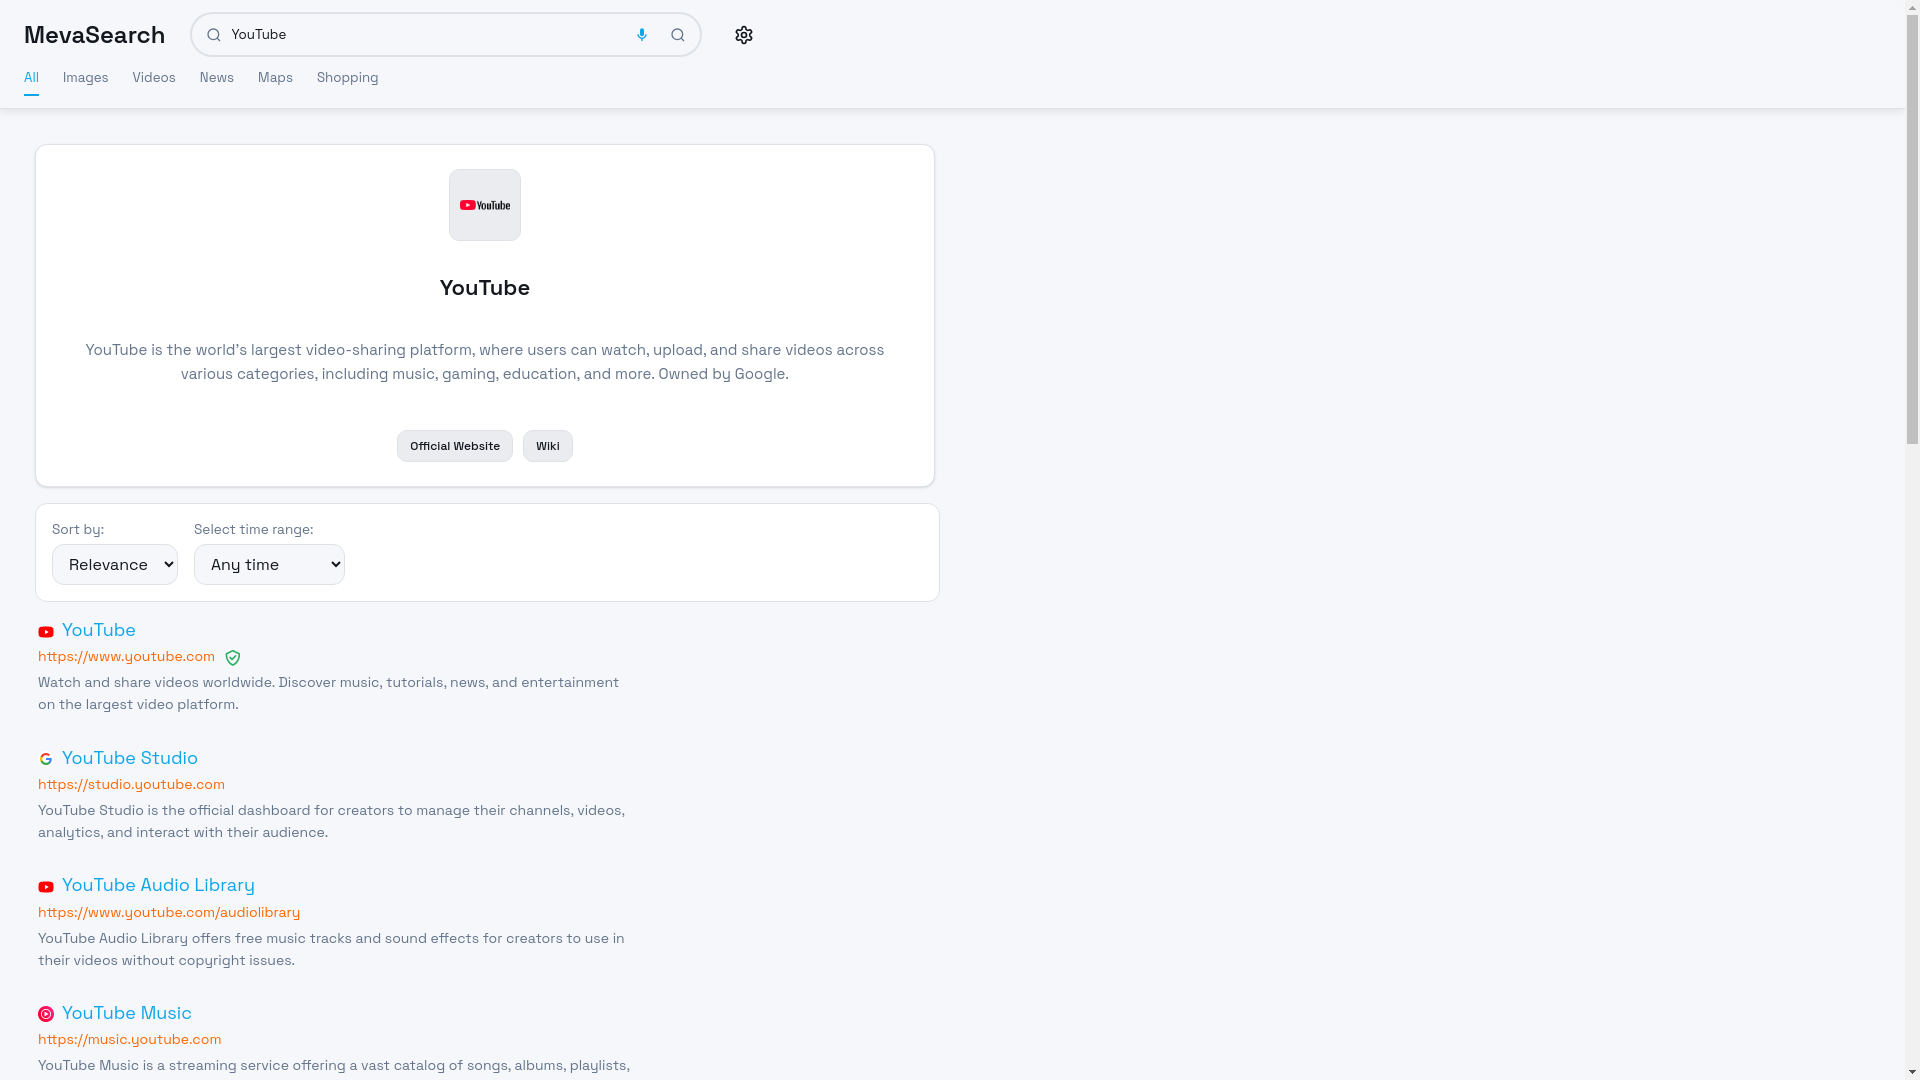Click the 'Select time range:' label

coord(254,530)
